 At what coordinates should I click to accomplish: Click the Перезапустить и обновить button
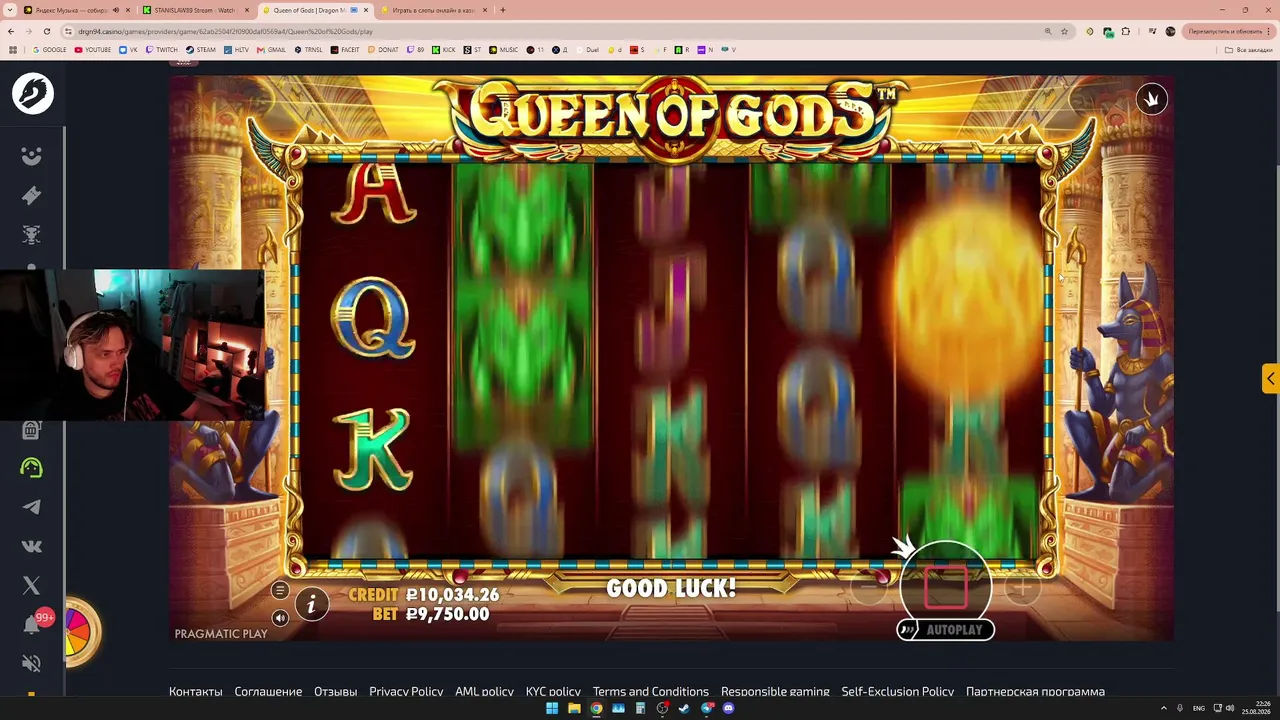pyautogui.click(x=1229, y=31)
